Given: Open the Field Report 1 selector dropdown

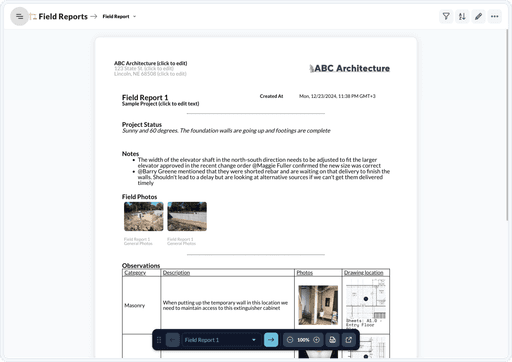Looking at the screenshot, I should point(221,340).
